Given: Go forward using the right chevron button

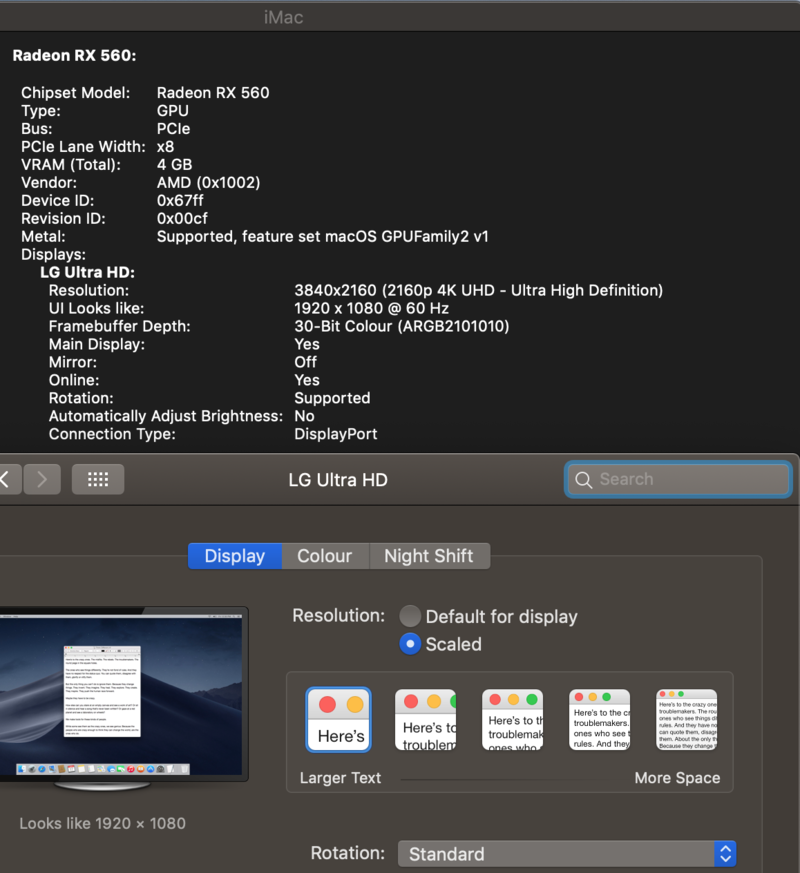Looking at the screenshot, I should pyautogui.click(x=42, y=479).
